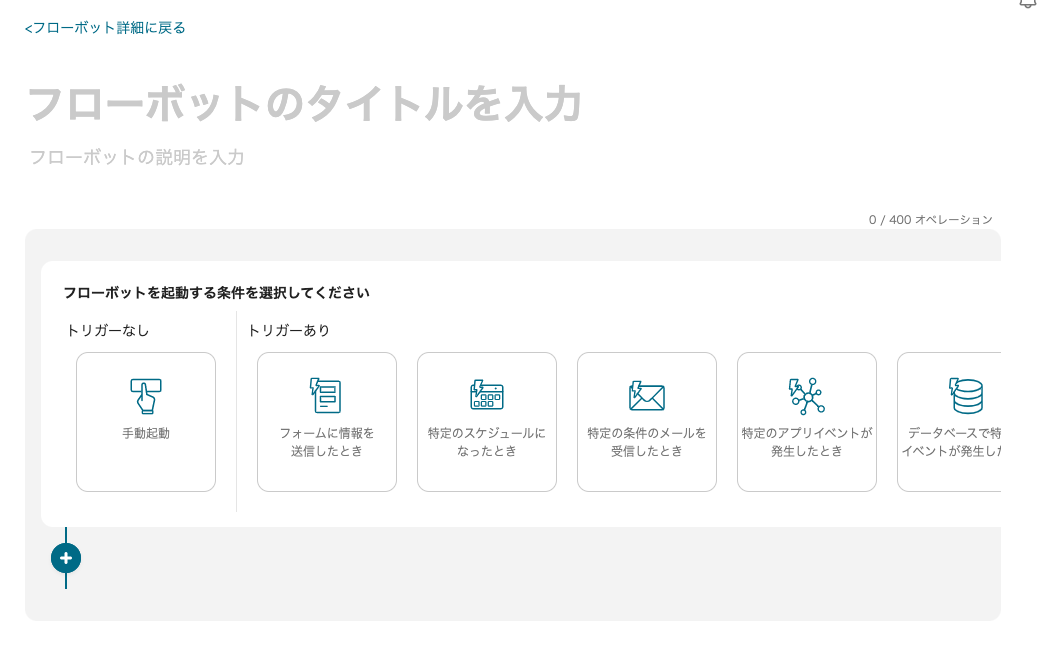The width and height of the screenshot is (1054, 645).
Task: Choose 特定のスケジュールになったとき option text
Action: 486,442
